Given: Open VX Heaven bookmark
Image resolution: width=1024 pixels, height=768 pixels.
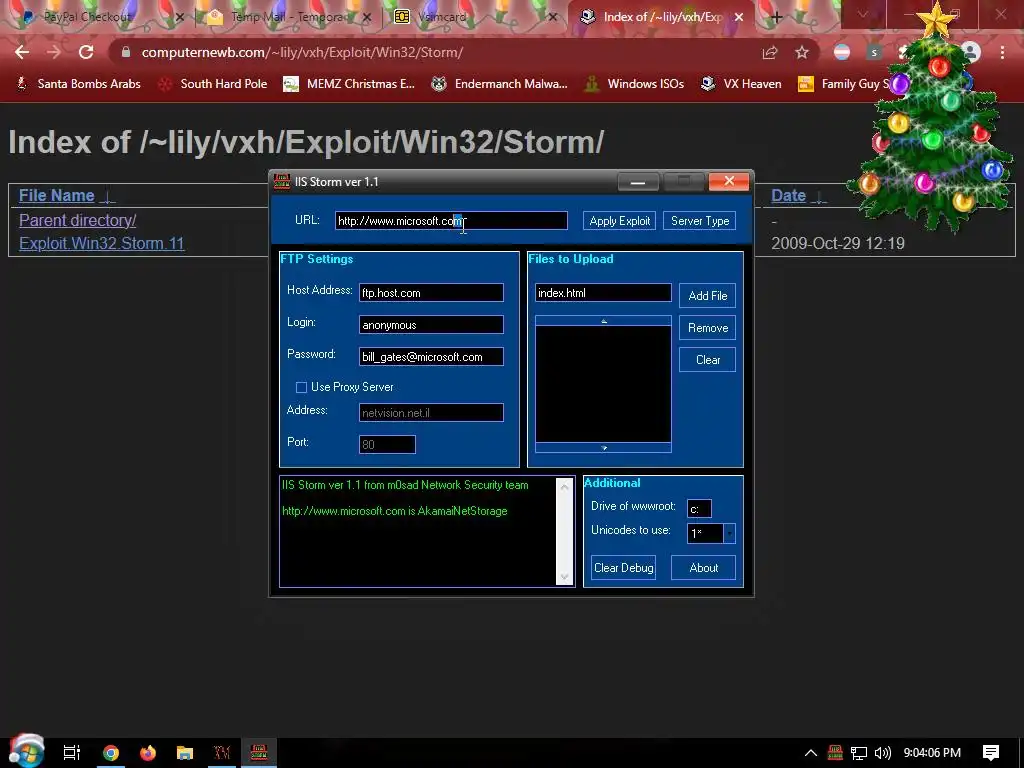Looking at the screenshot, I should point(741,84).
